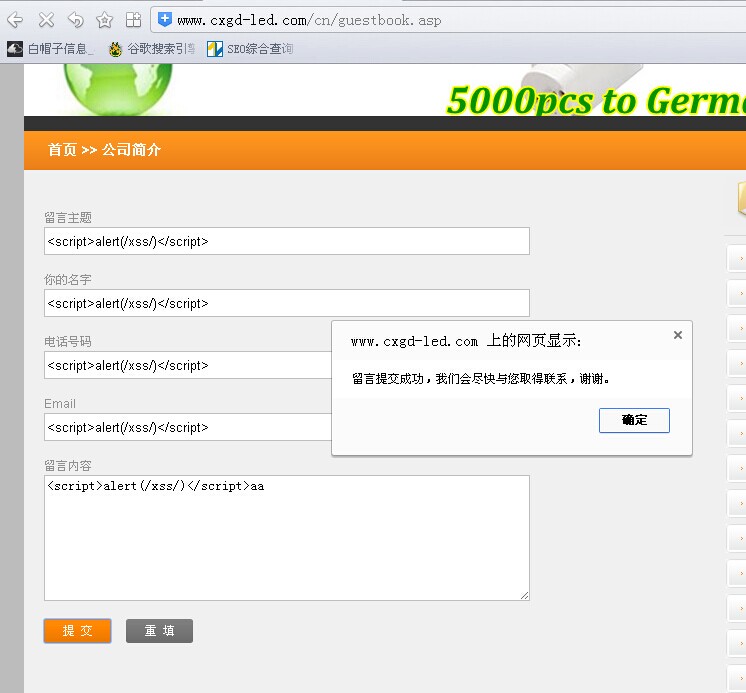Click inside the 留言内容 textarea

click(x=287, y=538)
